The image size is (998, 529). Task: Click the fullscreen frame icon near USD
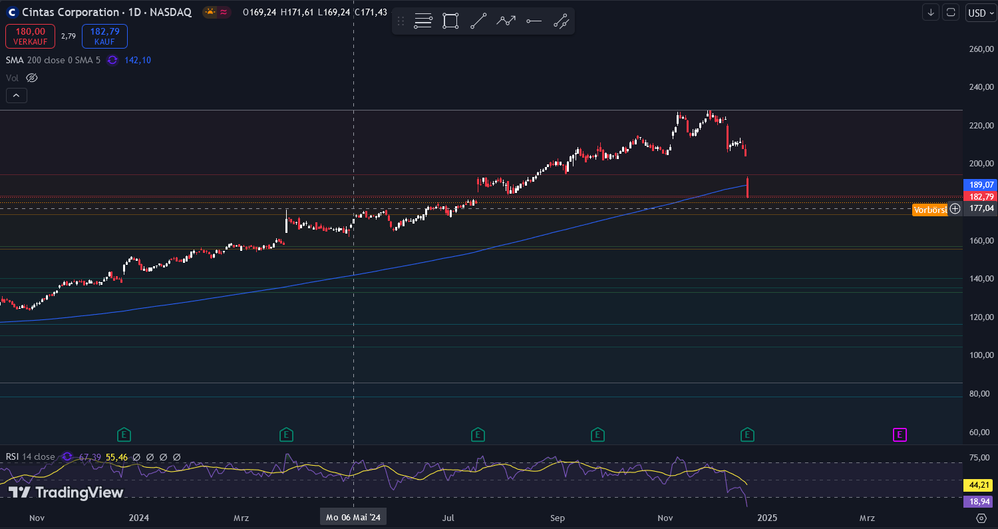click(x=951, y=12)
